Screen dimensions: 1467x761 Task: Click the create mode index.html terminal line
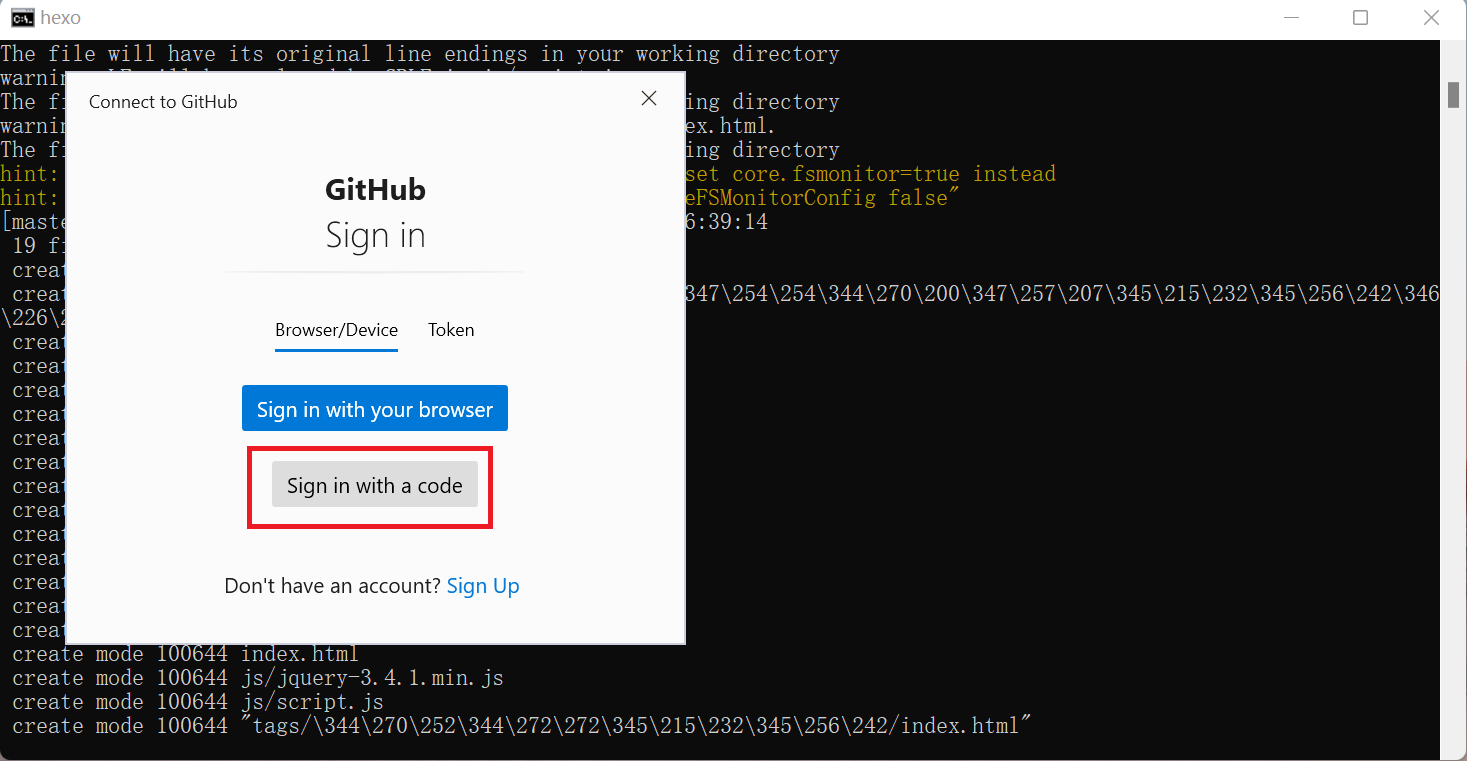point(185,654)
